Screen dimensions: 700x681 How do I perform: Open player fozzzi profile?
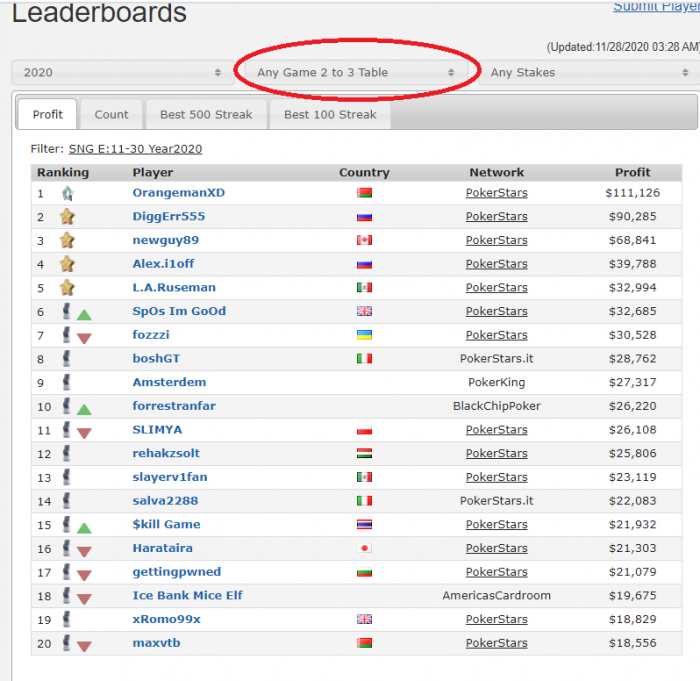tap(151, 335)
